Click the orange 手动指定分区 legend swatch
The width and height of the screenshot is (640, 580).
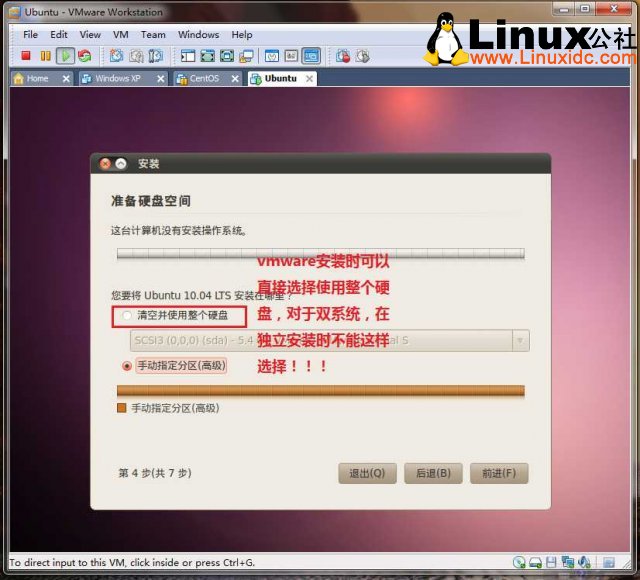click(x=122, y=408)
